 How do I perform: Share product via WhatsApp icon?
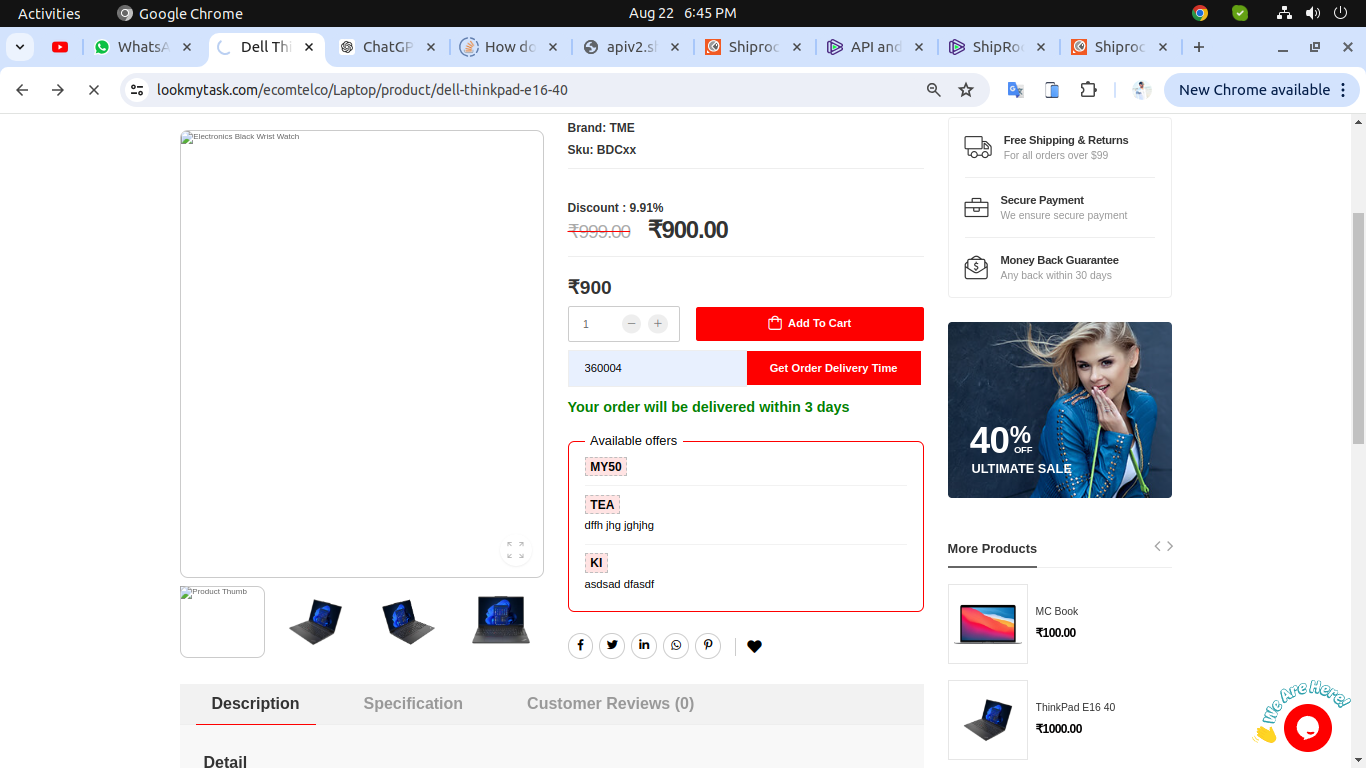click(676, 646)
